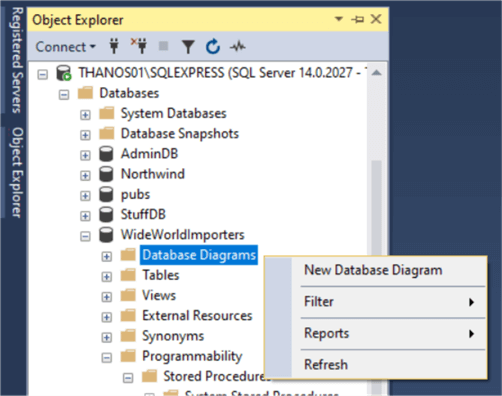
Task: Expand the AdminDB database node
Action: pyautogui.click(x=85, y=155)
